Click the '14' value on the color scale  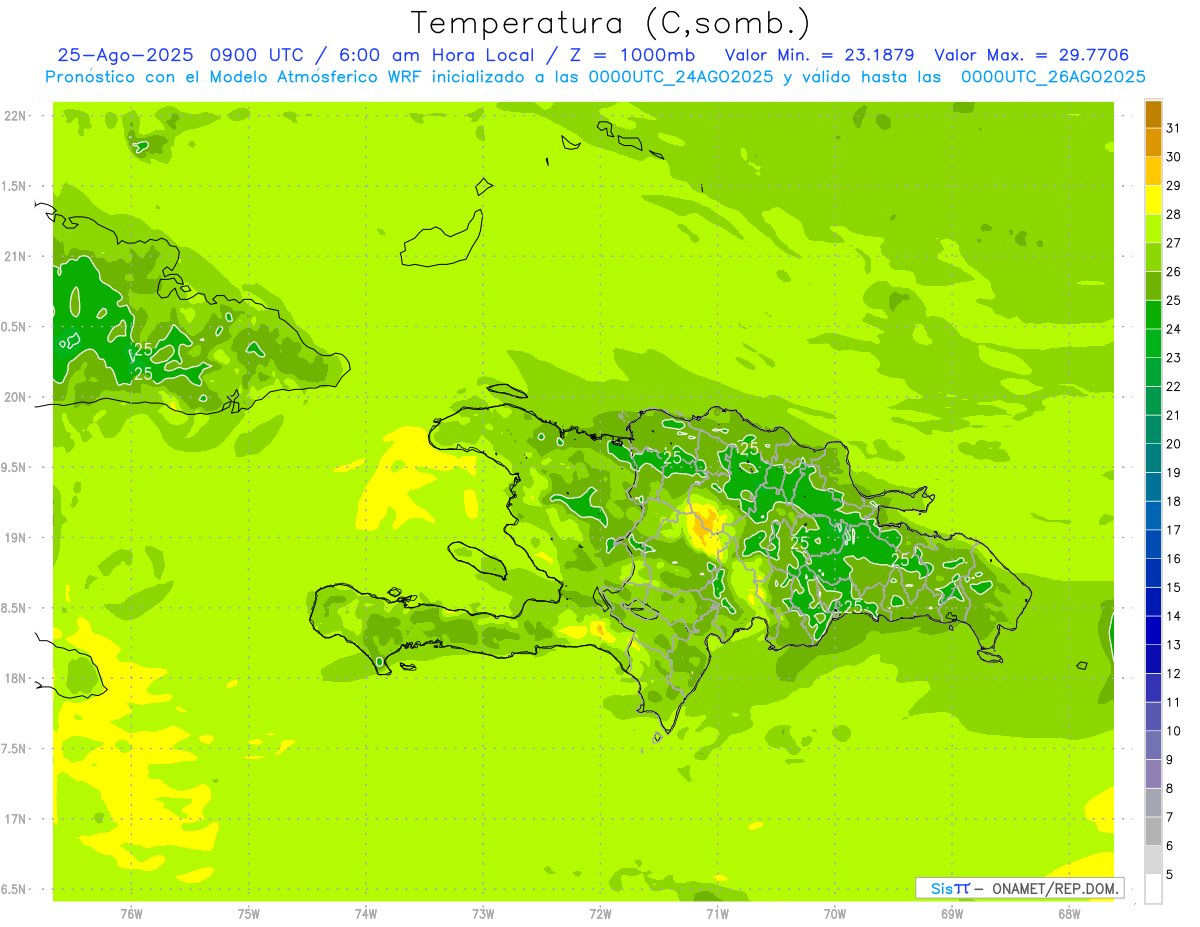pos(1173,616)
